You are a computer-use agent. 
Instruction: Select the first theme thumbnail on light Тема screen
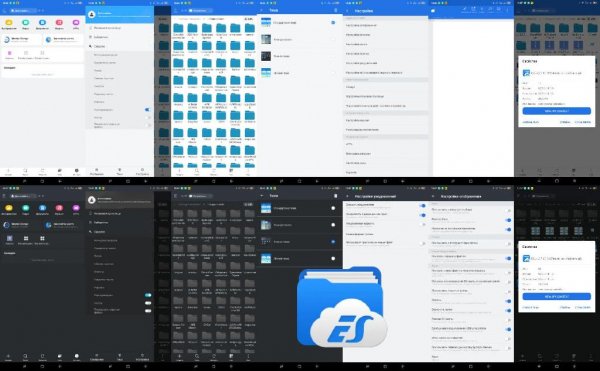click(266, 23)
